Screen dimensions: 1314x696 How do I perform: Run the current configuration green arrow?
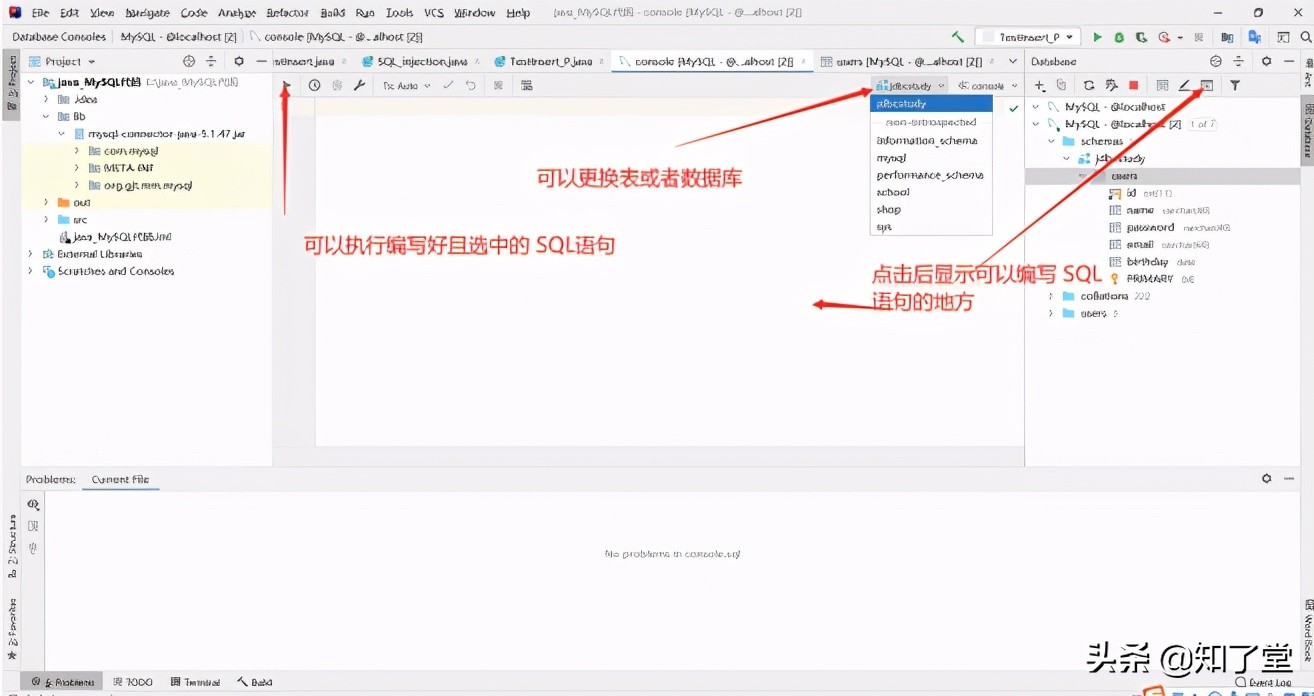(x=1097, y=37)
